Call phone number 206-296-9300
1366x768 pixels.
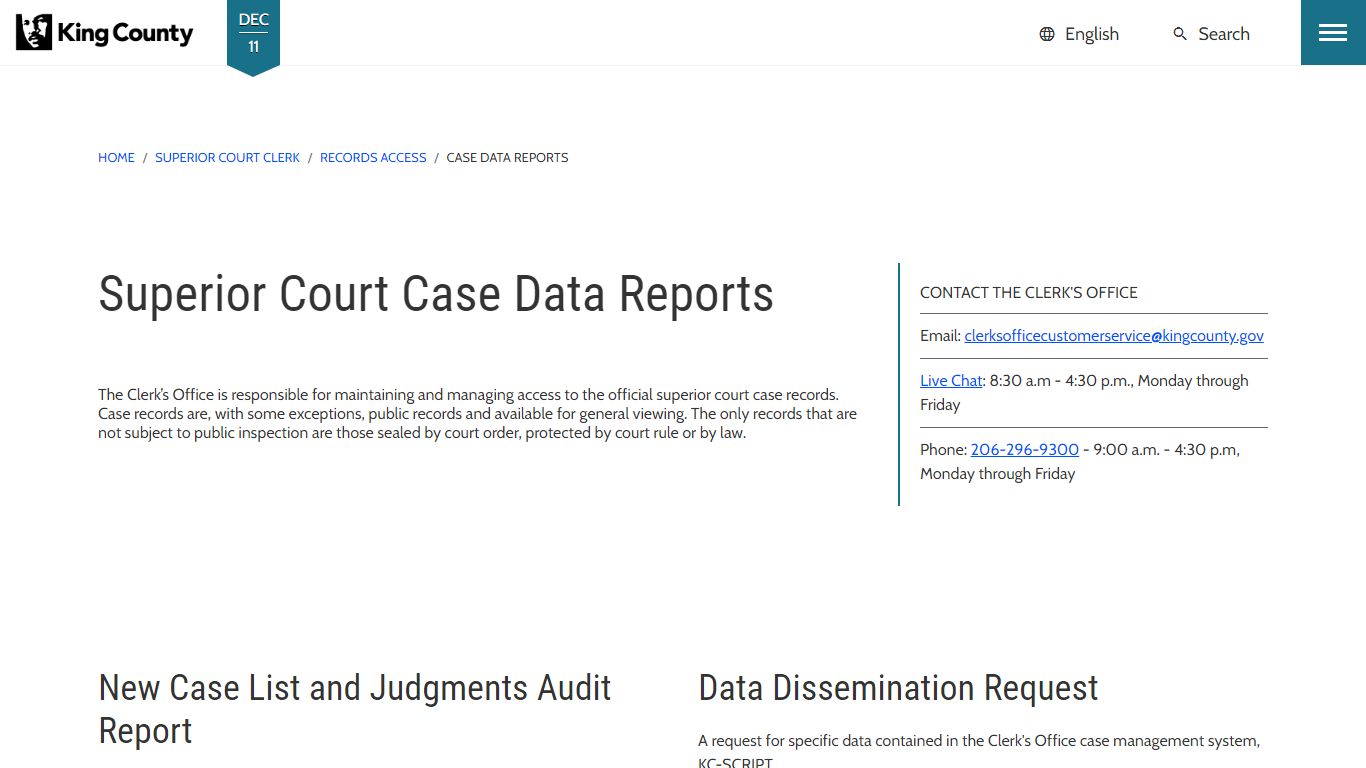[x=1024, y=450]
